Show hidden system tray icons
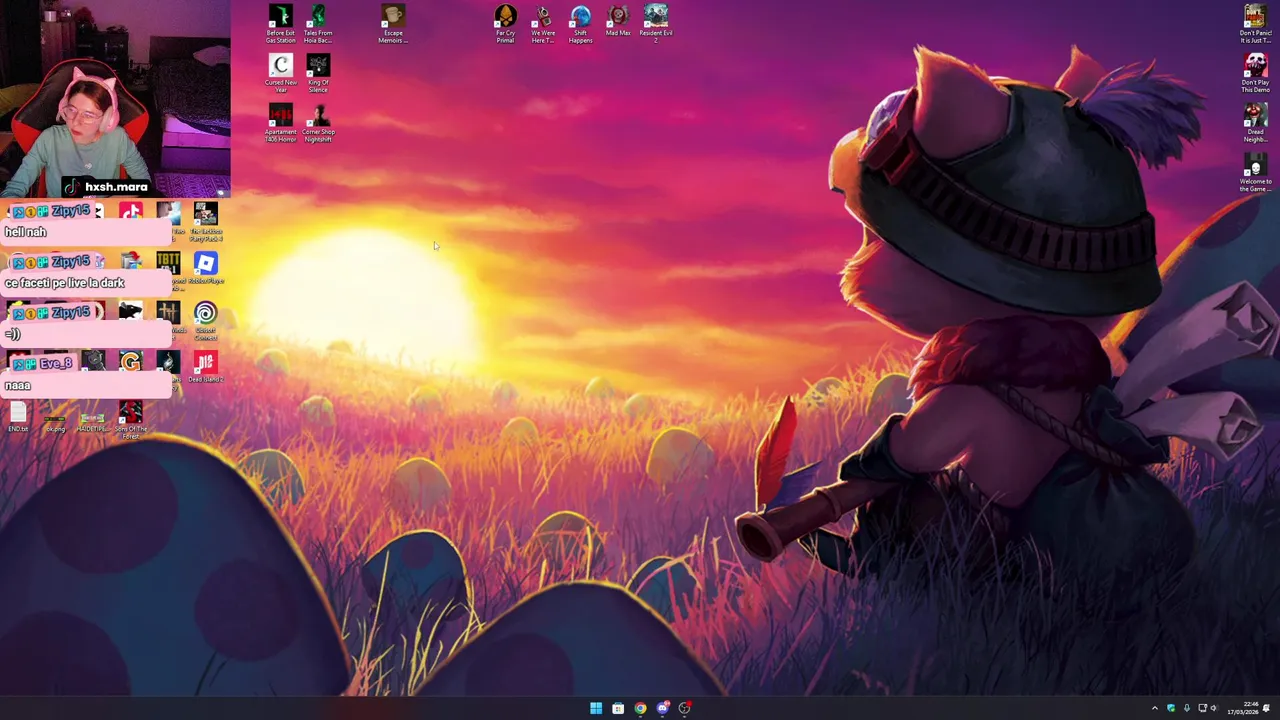Viewport: 1280px width, 720px height. pos(1155,708)
